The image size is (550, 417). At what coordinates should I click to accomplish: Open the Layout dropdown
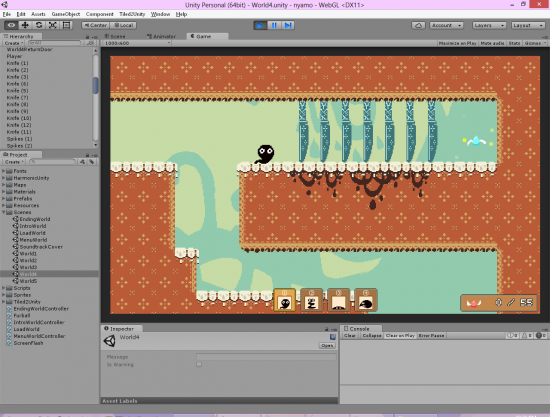528,25
